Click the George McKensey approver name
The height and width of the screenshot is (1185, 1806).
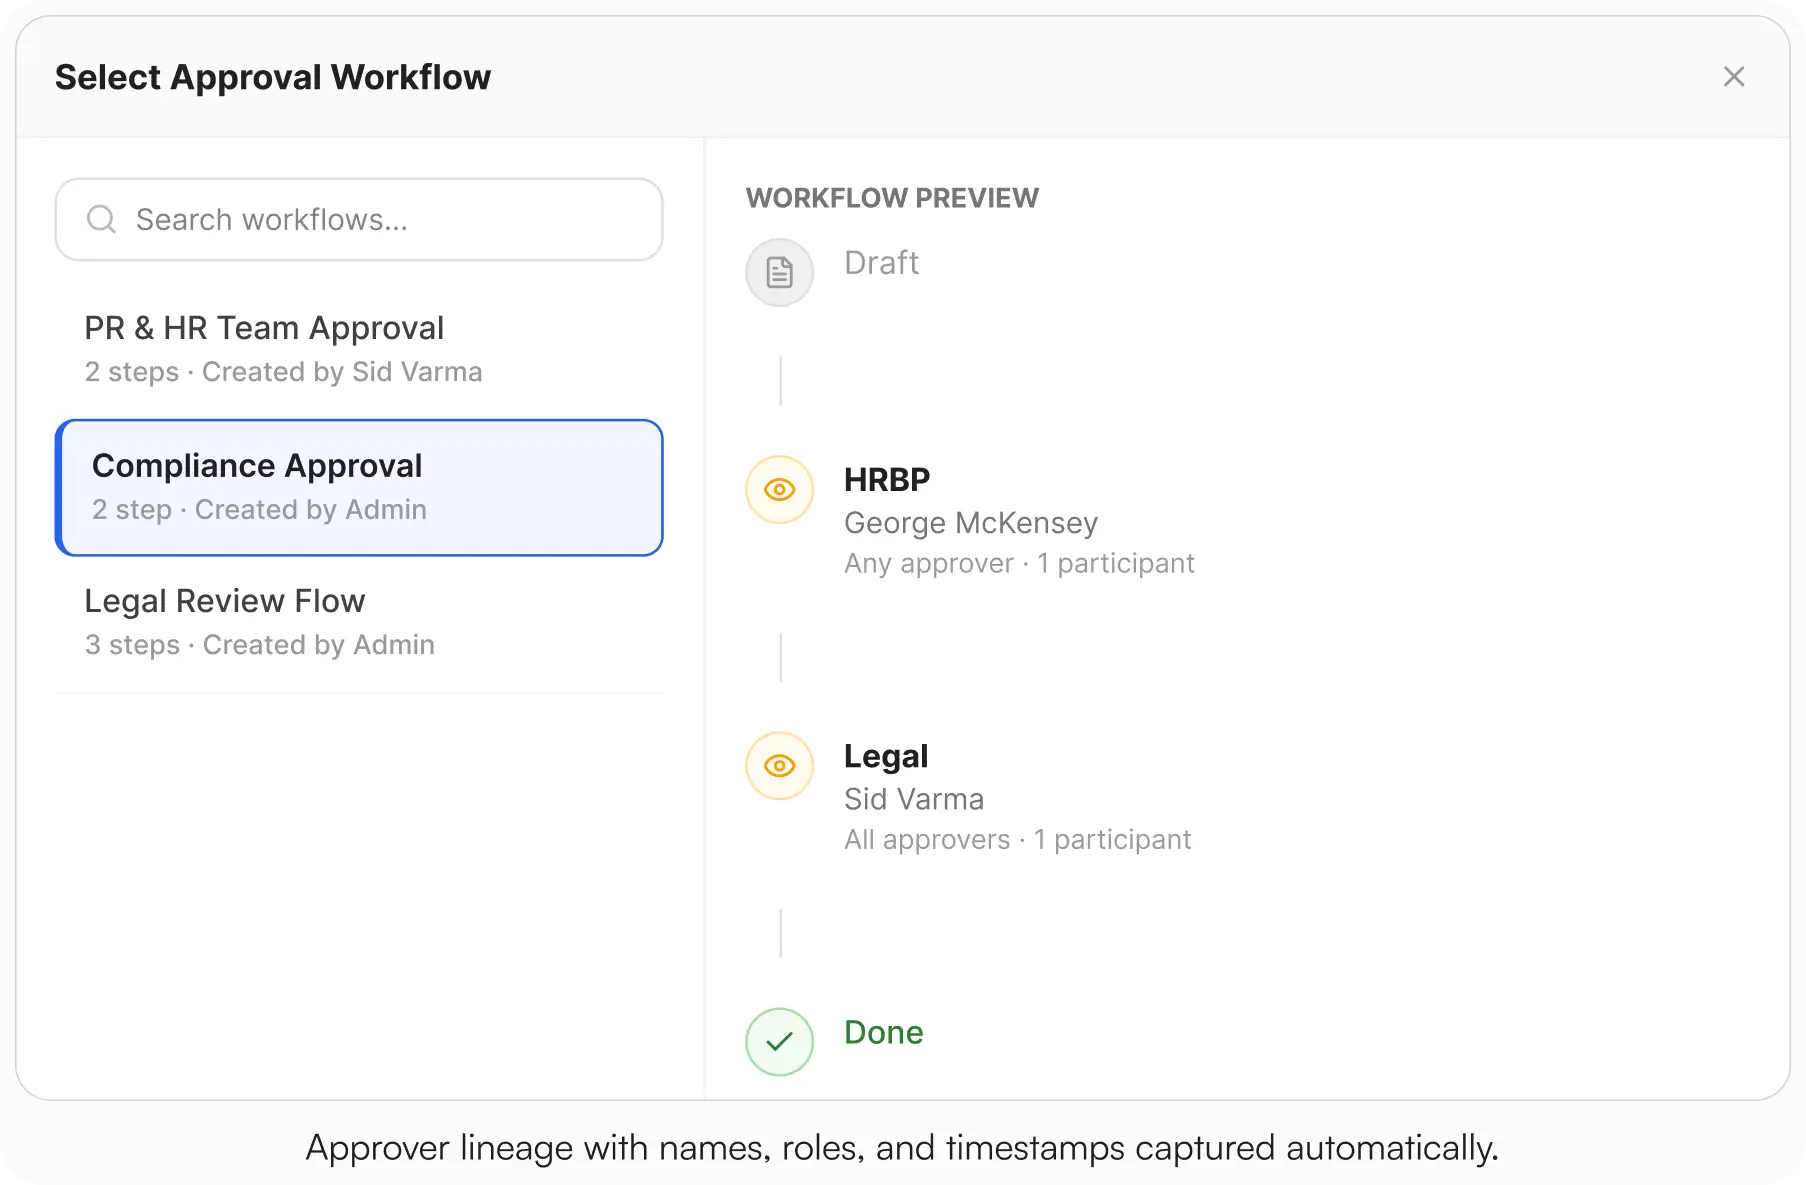click(x=971, y=523)
